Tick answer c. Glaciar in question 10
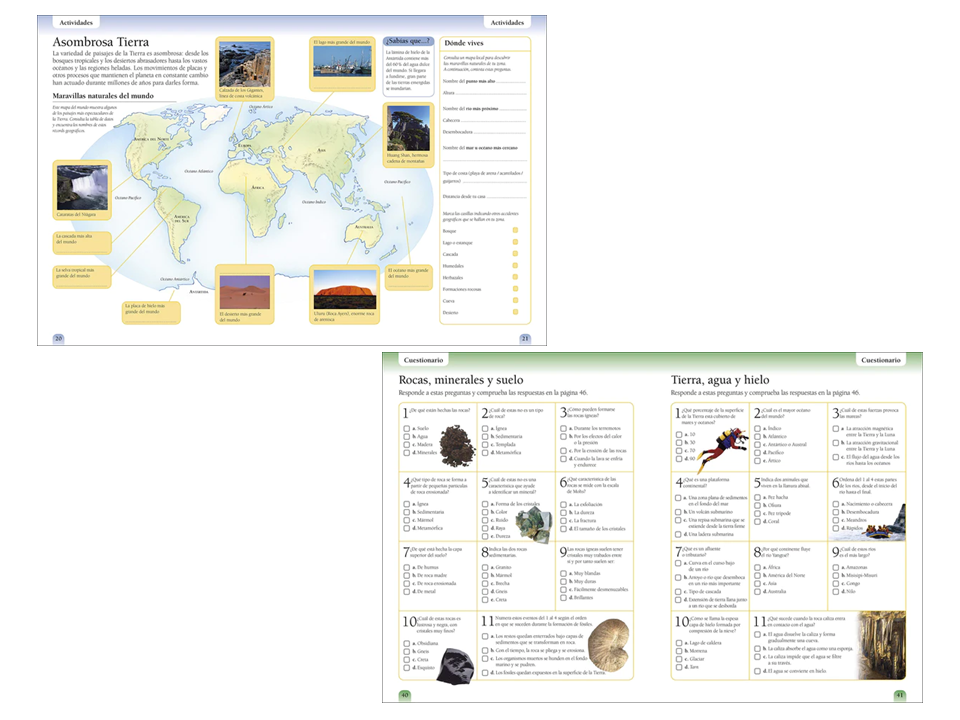This screenshot has height=720, width=960. [678, 659]
